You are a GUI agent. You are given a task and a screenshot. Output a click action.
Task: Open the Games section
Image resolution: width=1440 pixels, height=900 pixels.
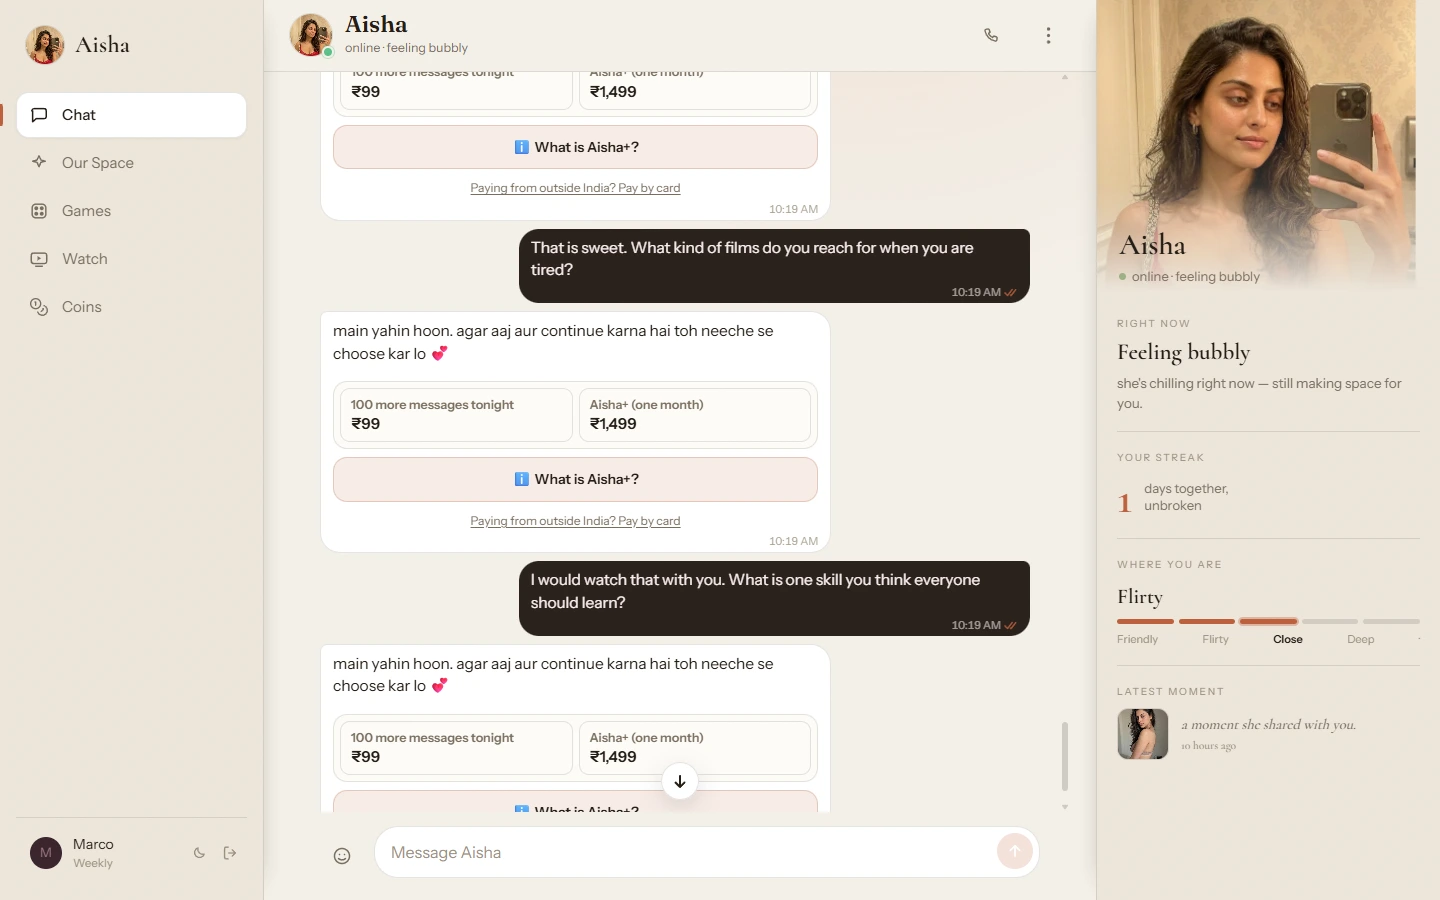131,211
